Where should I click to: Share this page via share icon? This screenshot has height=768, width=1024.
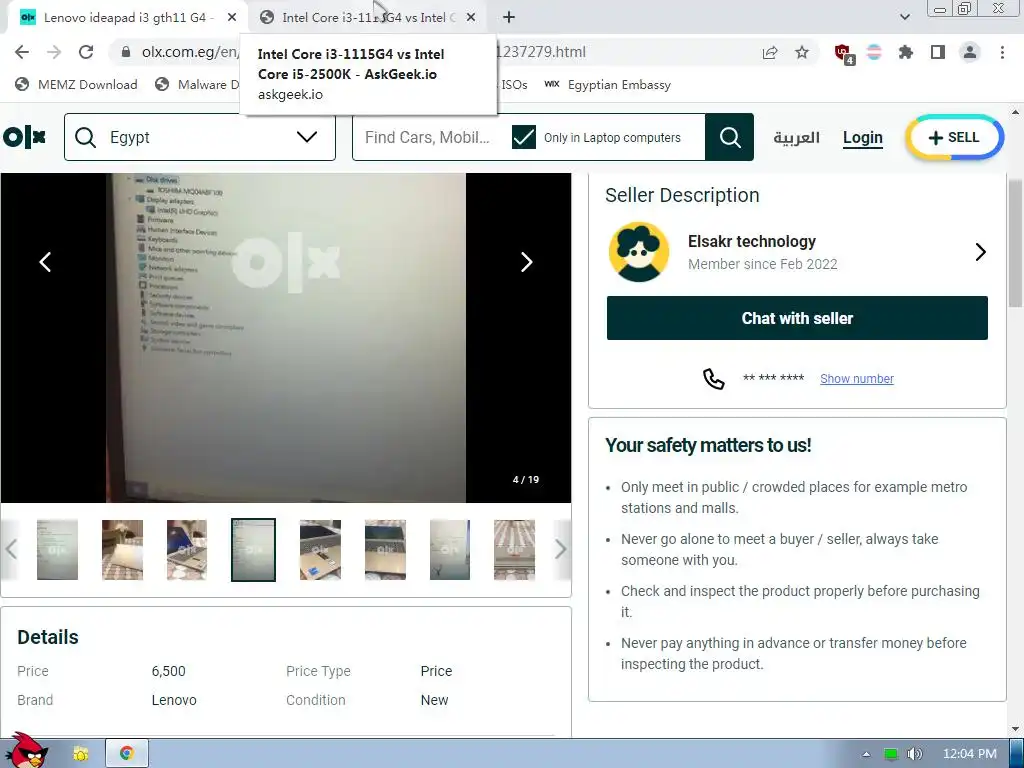point(770,52)
